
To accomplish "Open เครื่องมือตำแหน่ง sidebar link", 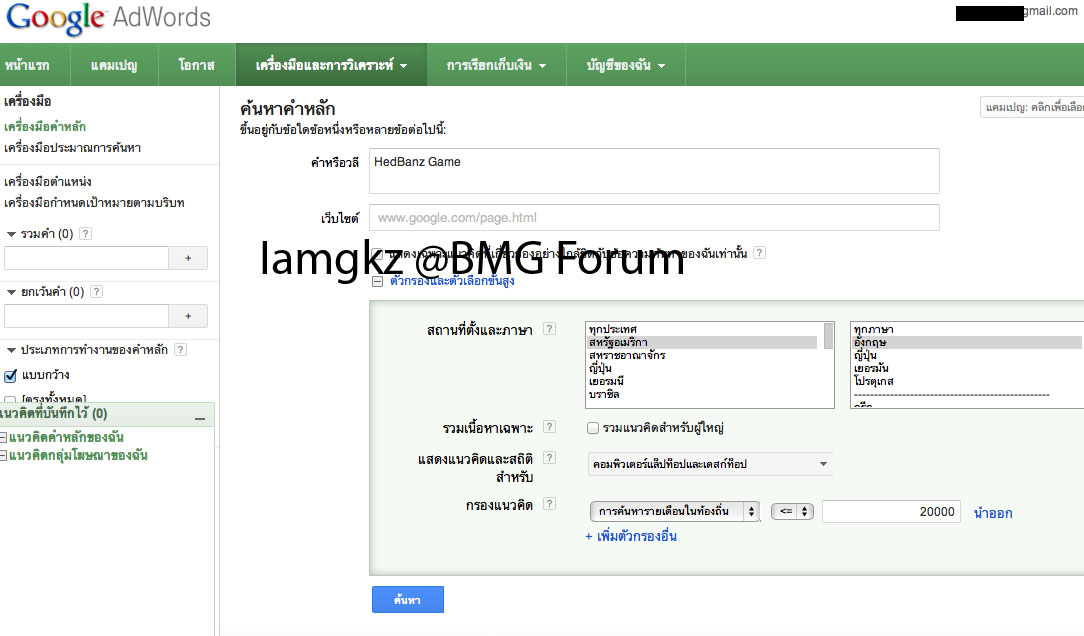I will [x=48, y=181].
